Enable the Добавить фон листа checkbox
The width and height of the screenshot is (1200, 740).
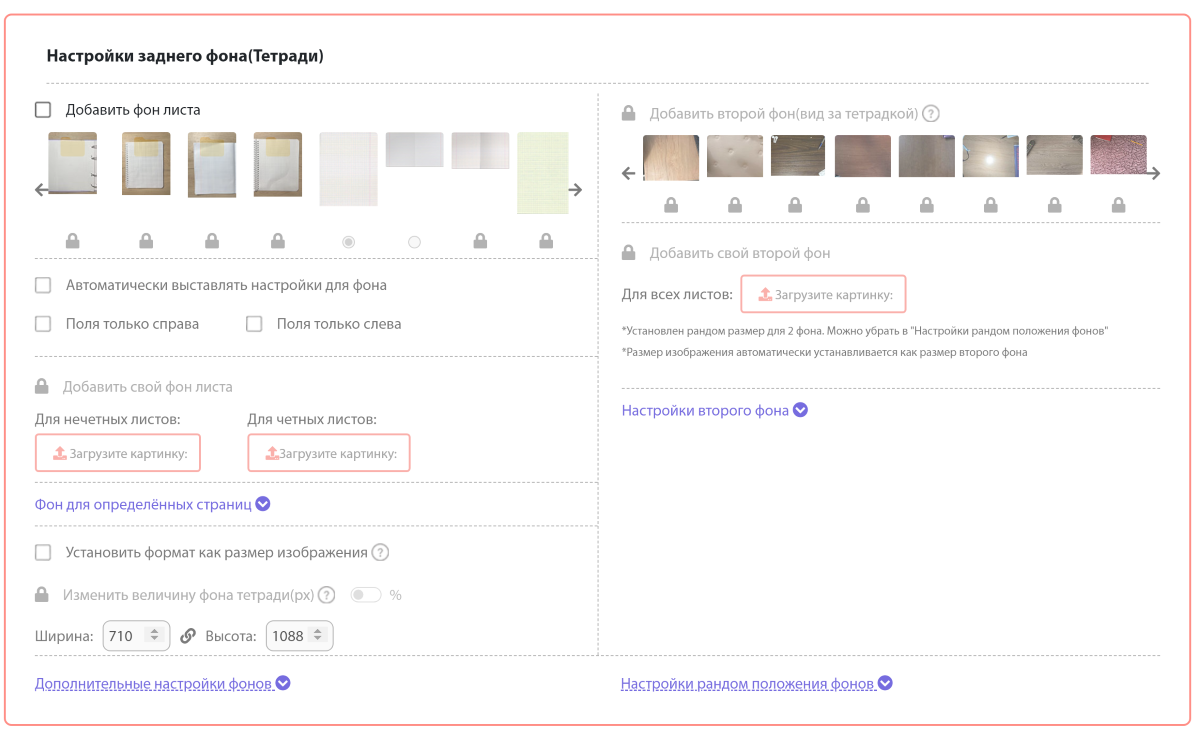tap(43, 110)
